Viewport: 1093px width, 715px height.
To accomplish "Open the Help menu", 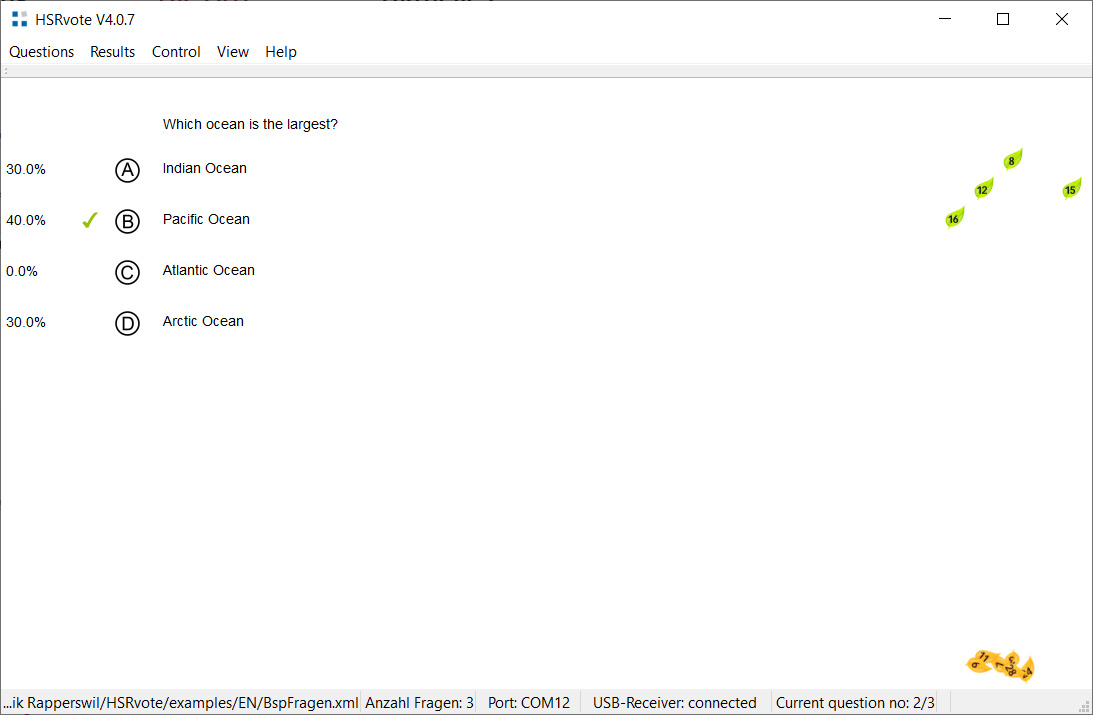I will [x=281, y=52].
